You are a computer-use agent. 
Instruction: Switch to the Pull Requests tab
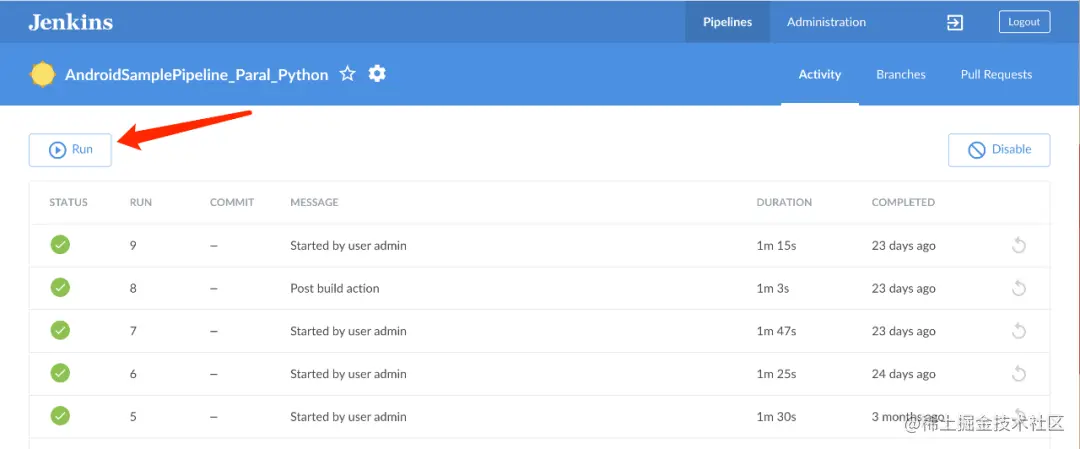pyautogui.click(x=997, y=74)
